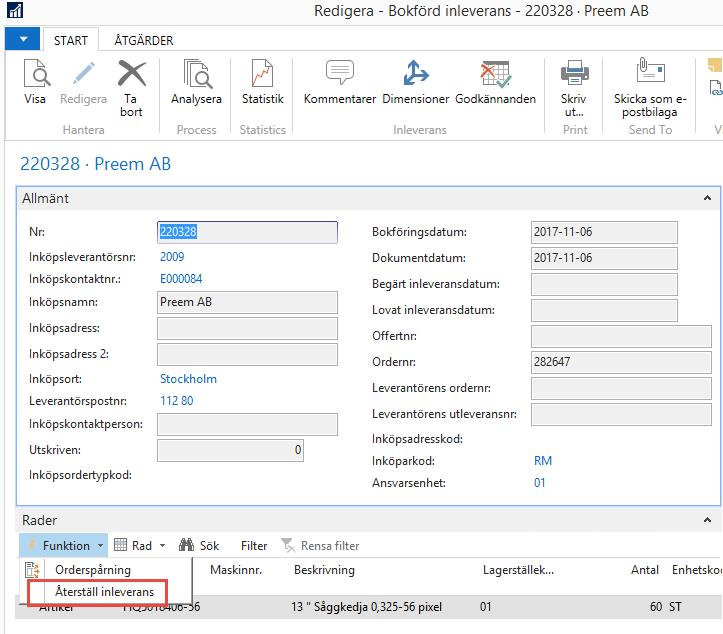Expand the Rad dropdown arrow
Viewport: 723px width, 634px height.
click(162, 545)
